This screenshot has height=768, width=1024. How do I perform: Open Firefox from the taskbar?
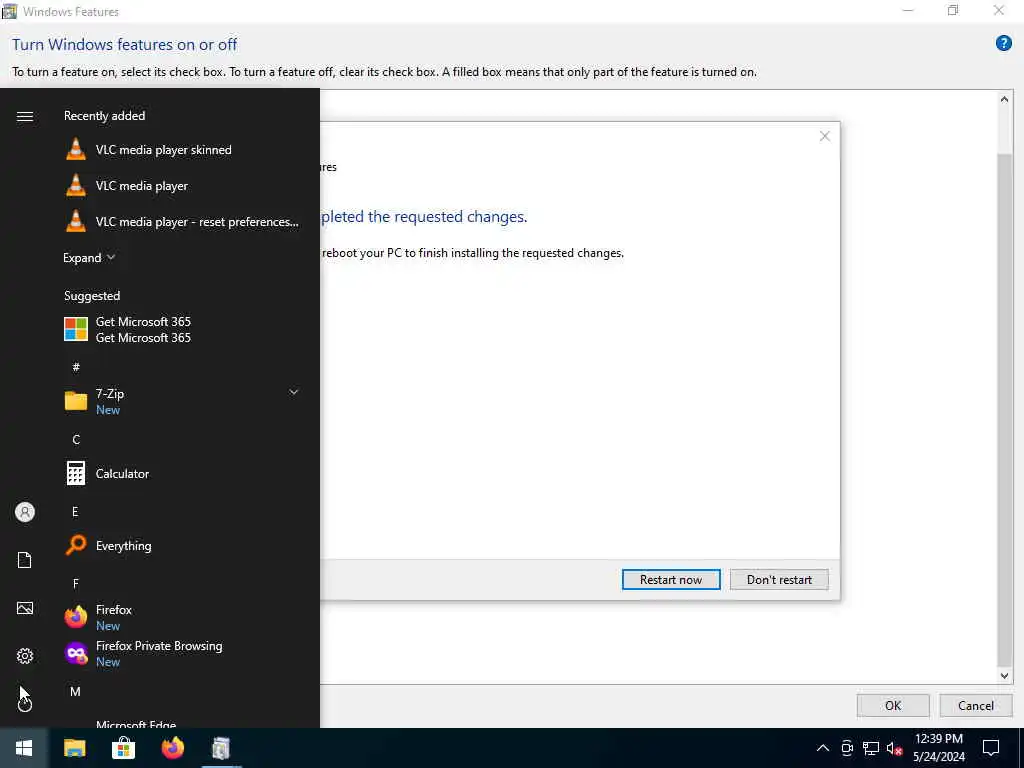pos(172,748)
